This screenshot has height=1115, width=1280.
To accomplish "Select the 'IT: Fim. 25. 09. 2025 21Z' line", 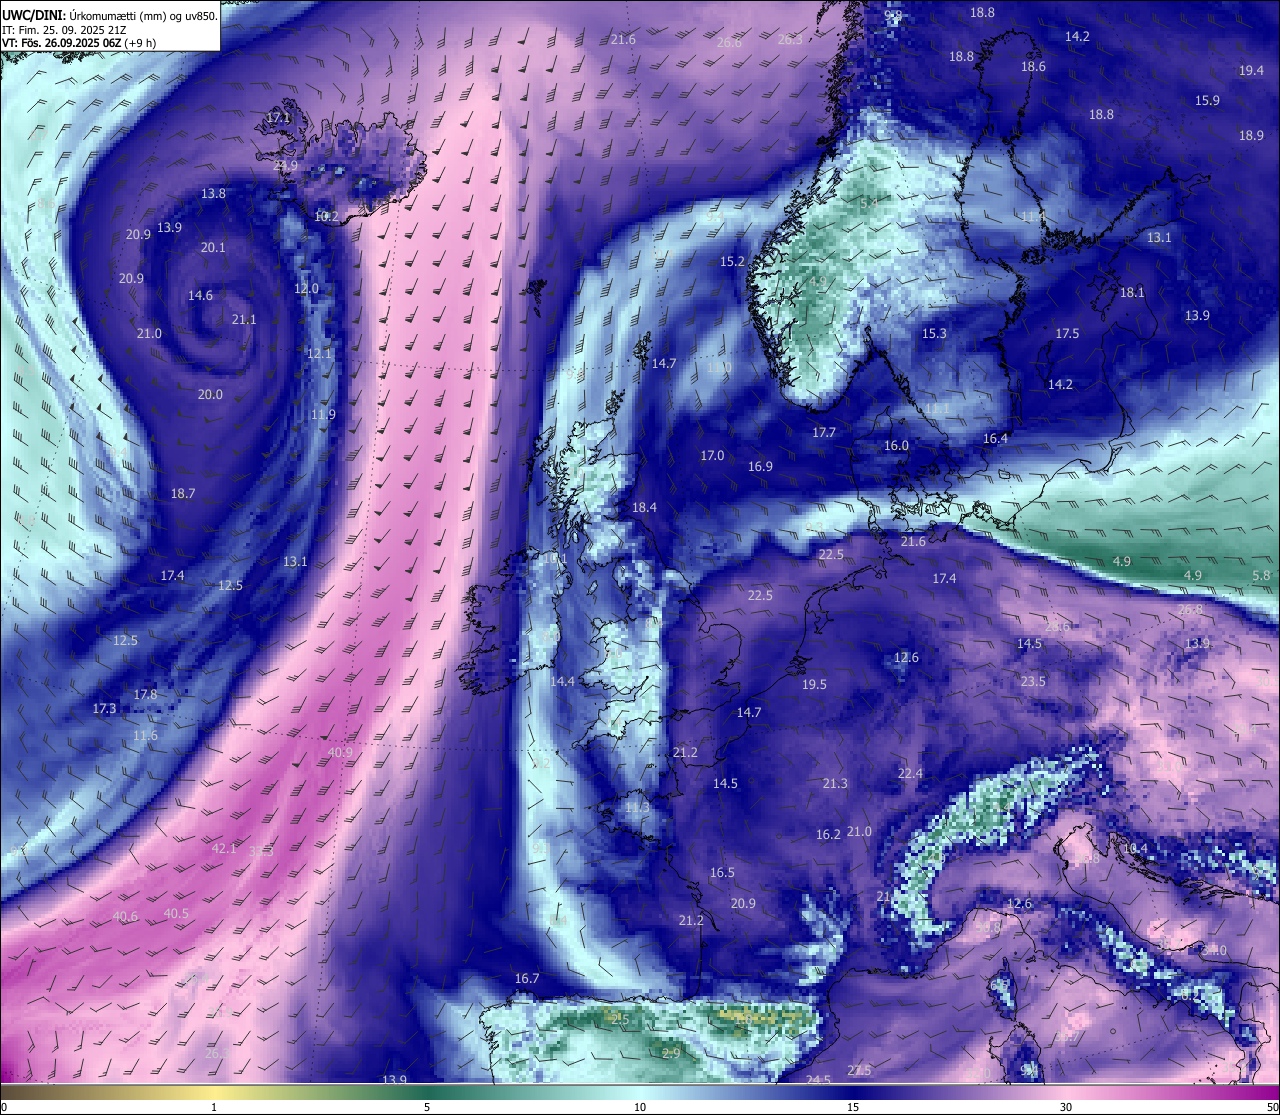I will pyautogui.click(x=64, y=30).
